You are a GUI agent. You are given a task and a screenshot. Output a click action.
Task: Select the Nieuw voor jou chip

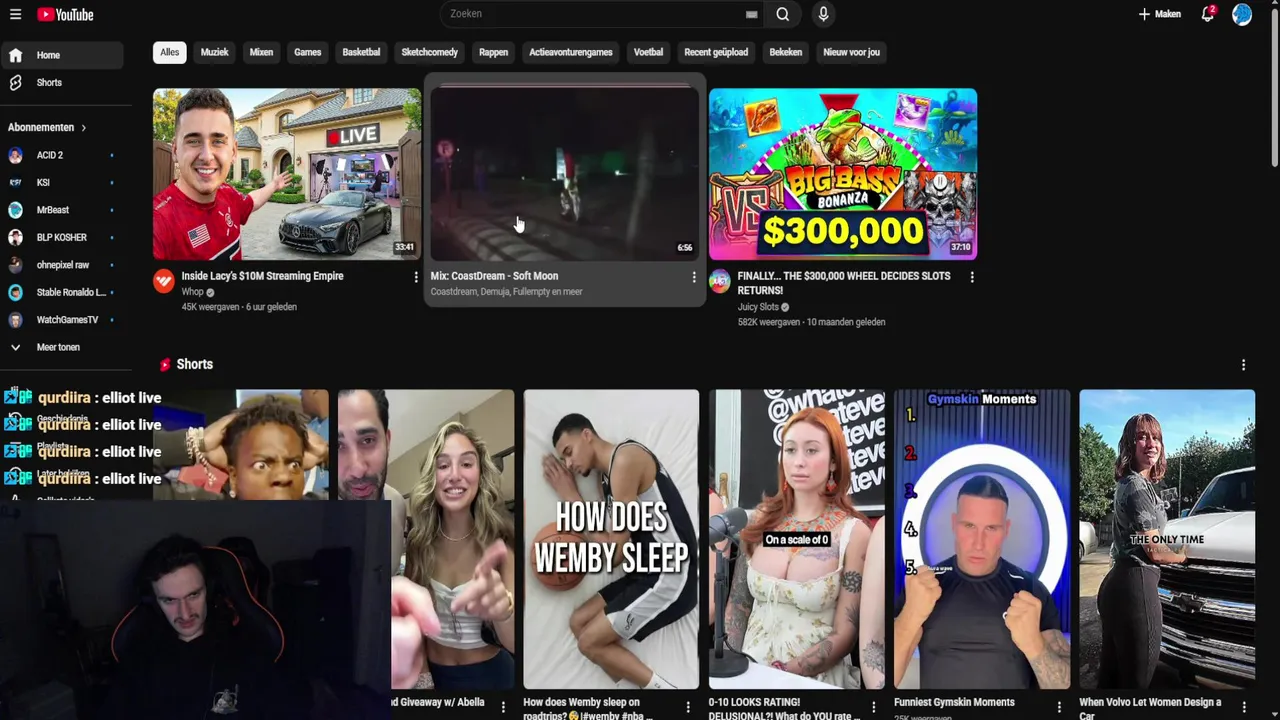851,52
